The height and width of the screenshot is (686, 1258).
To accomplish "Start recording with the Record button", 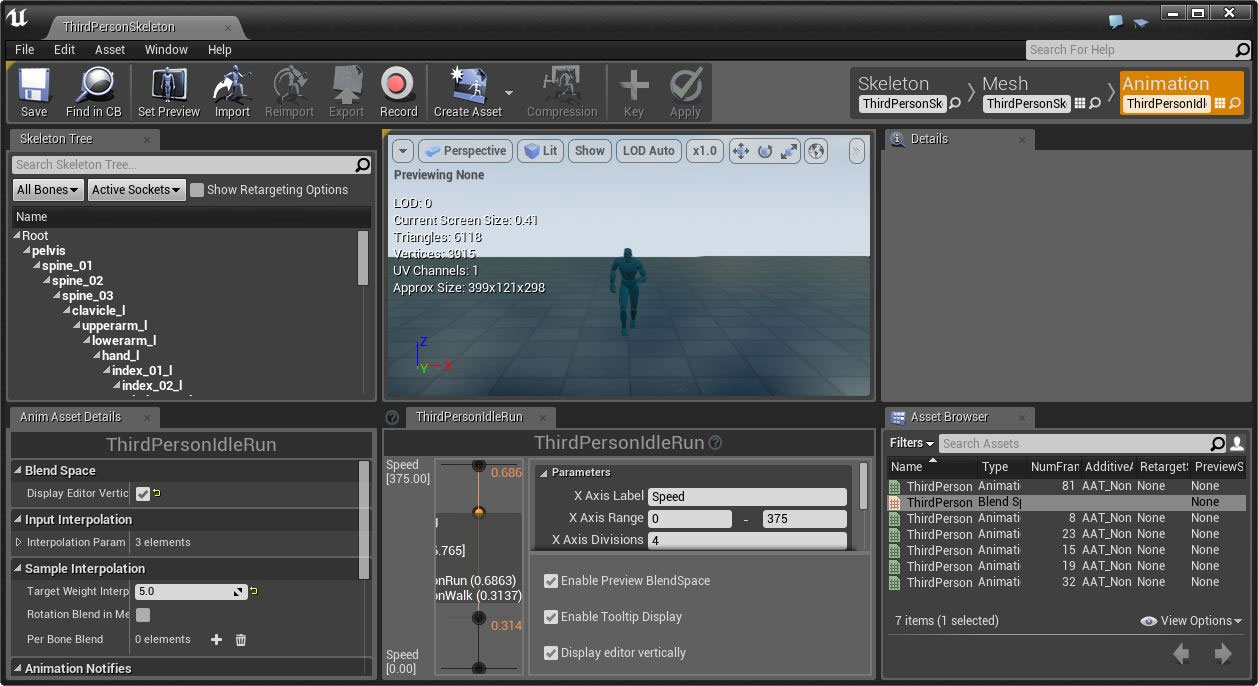I will tap(398, 92).
